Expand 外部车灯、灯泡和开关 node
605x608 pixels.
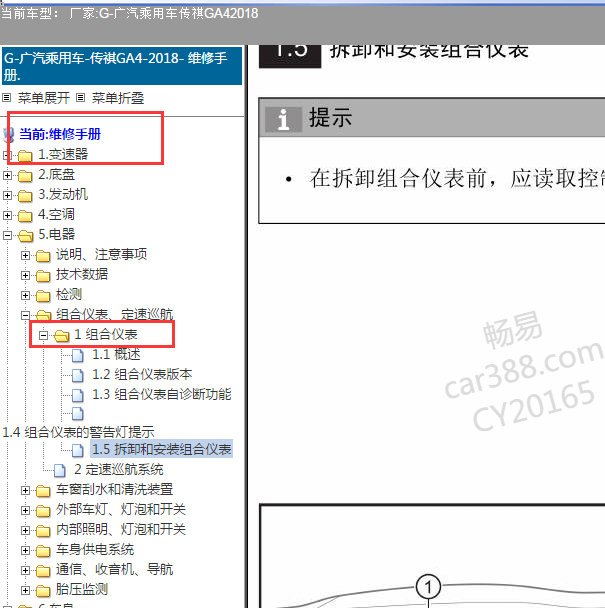tap(25, 510)
